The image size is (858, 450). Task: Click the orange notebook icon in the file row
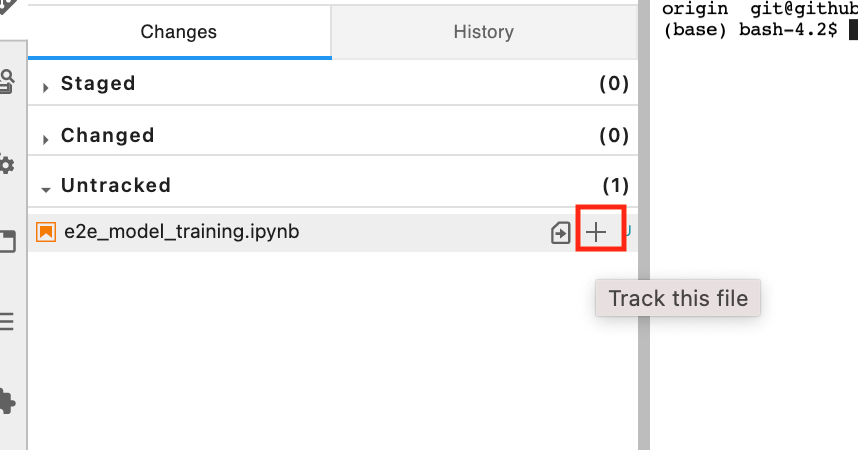click(46, 232)
